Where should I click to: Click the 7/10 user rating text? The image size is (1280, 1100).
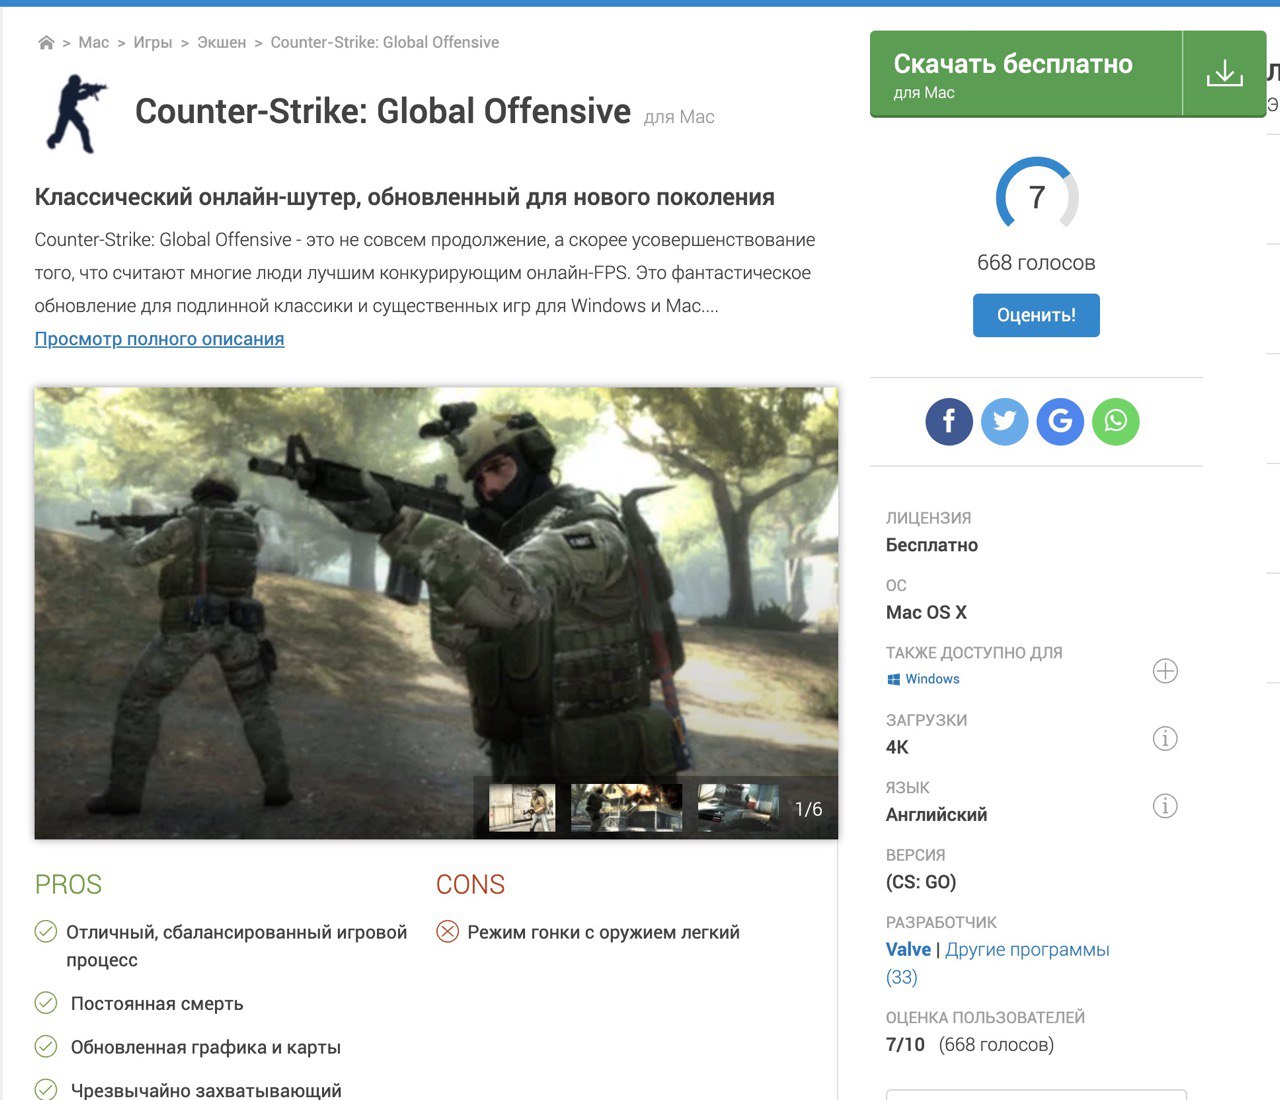coord(905,1045)
